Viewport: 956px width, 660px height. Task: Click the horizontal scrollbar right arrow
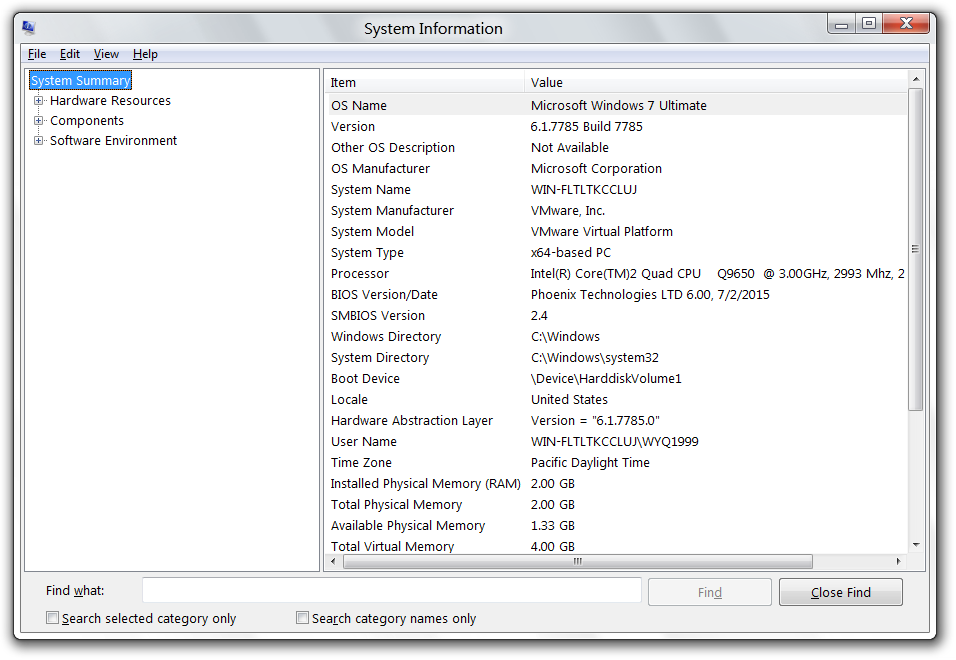point(898,562)
